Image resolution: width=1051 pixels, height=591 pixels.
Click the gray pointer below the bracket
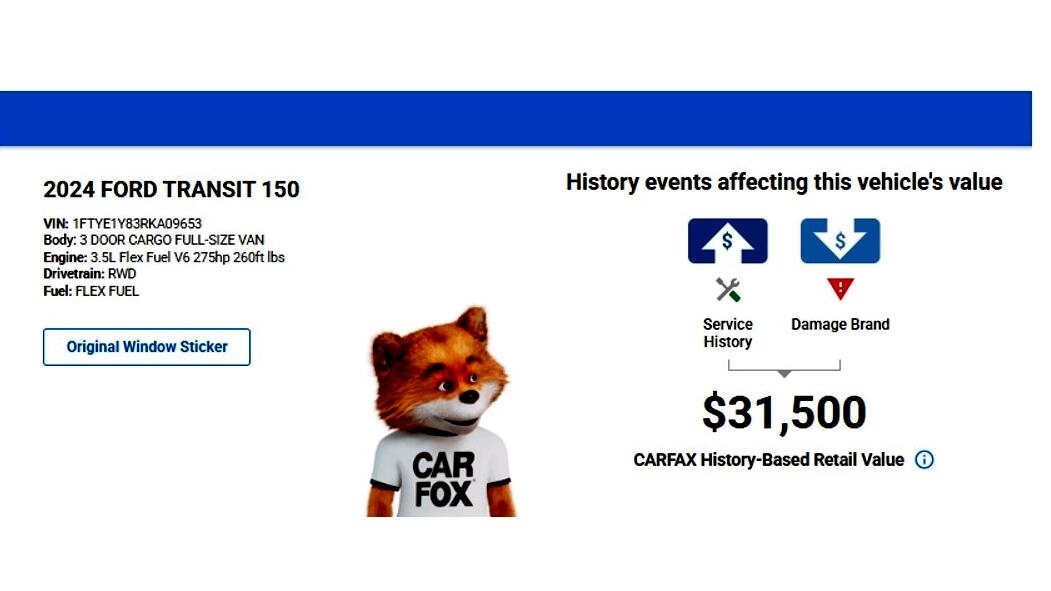click(x=784, y=374)
